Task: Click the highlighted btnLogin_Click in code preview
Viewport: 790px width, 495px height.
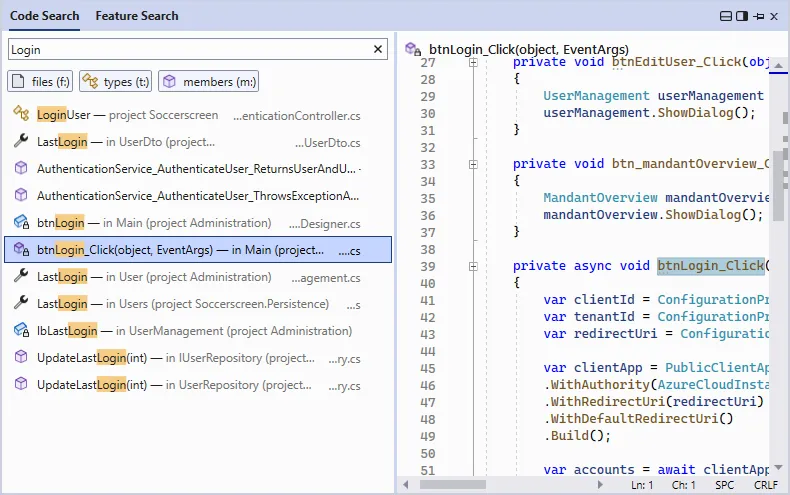Action: [711, 266]
